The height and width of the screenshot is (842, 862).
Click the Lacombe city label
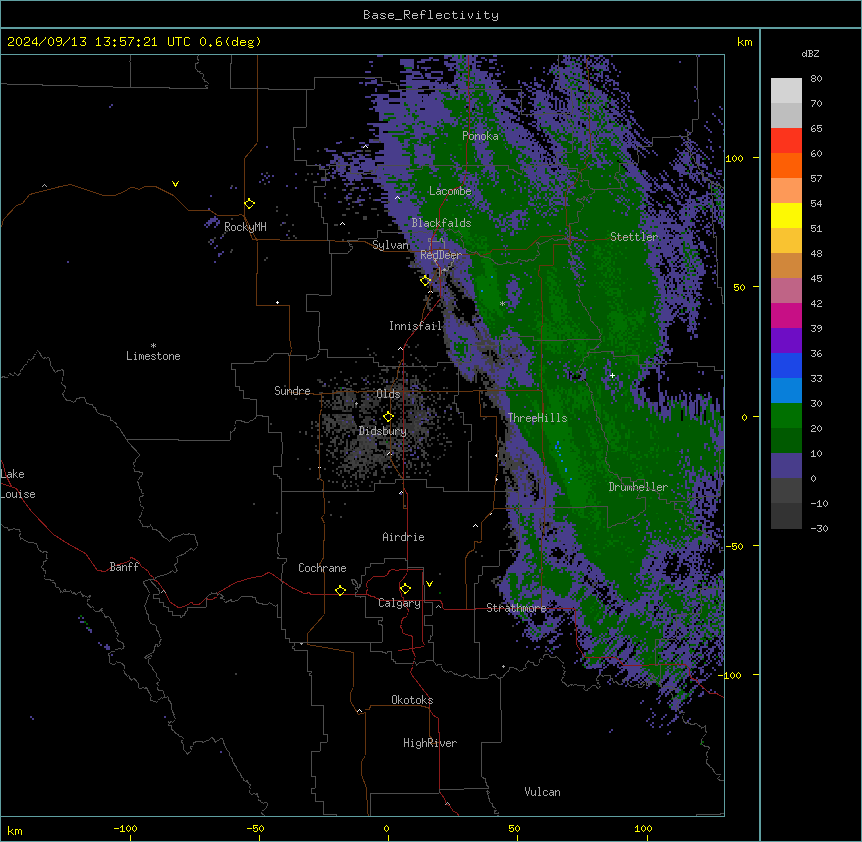[x=450, y=191]
